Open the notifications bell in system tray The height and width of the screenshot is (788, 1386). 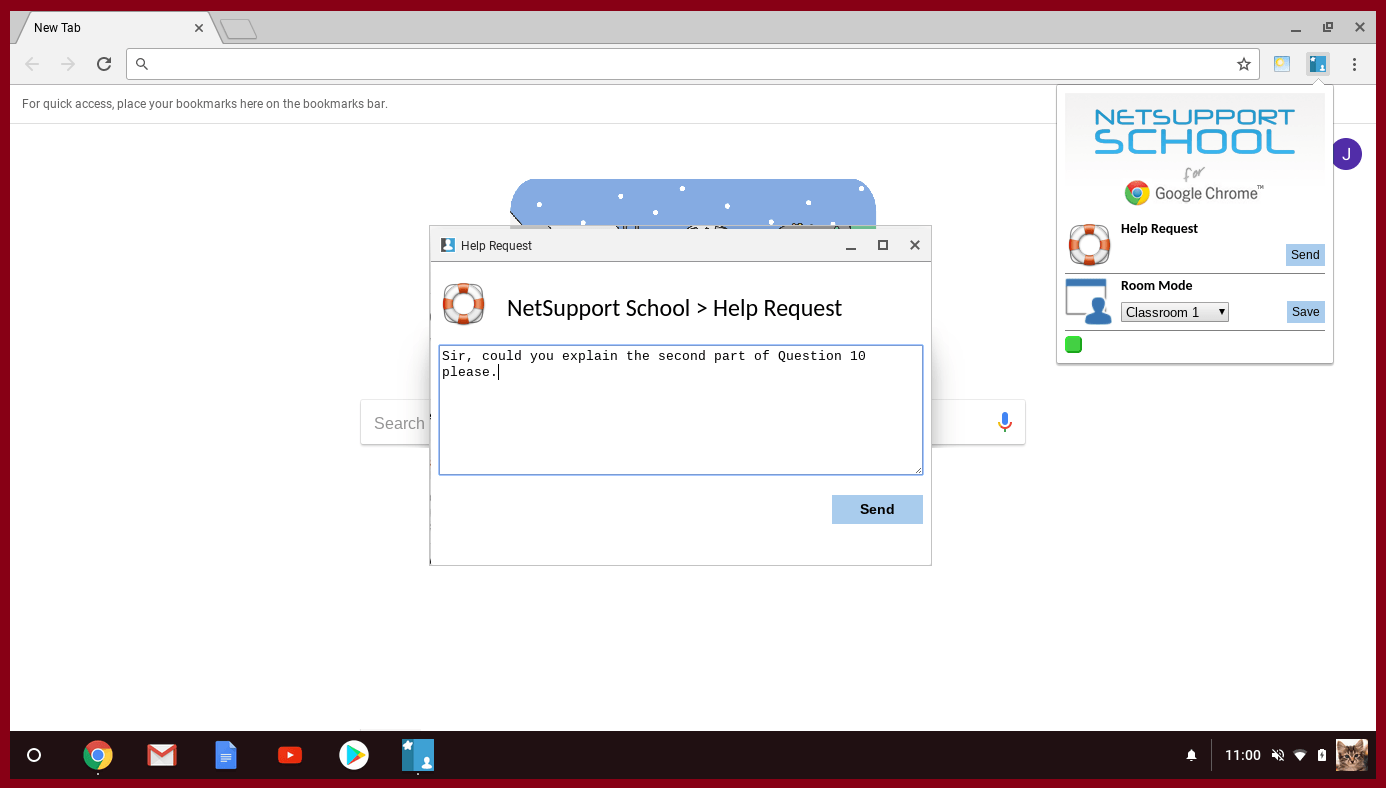[1191, 755]
